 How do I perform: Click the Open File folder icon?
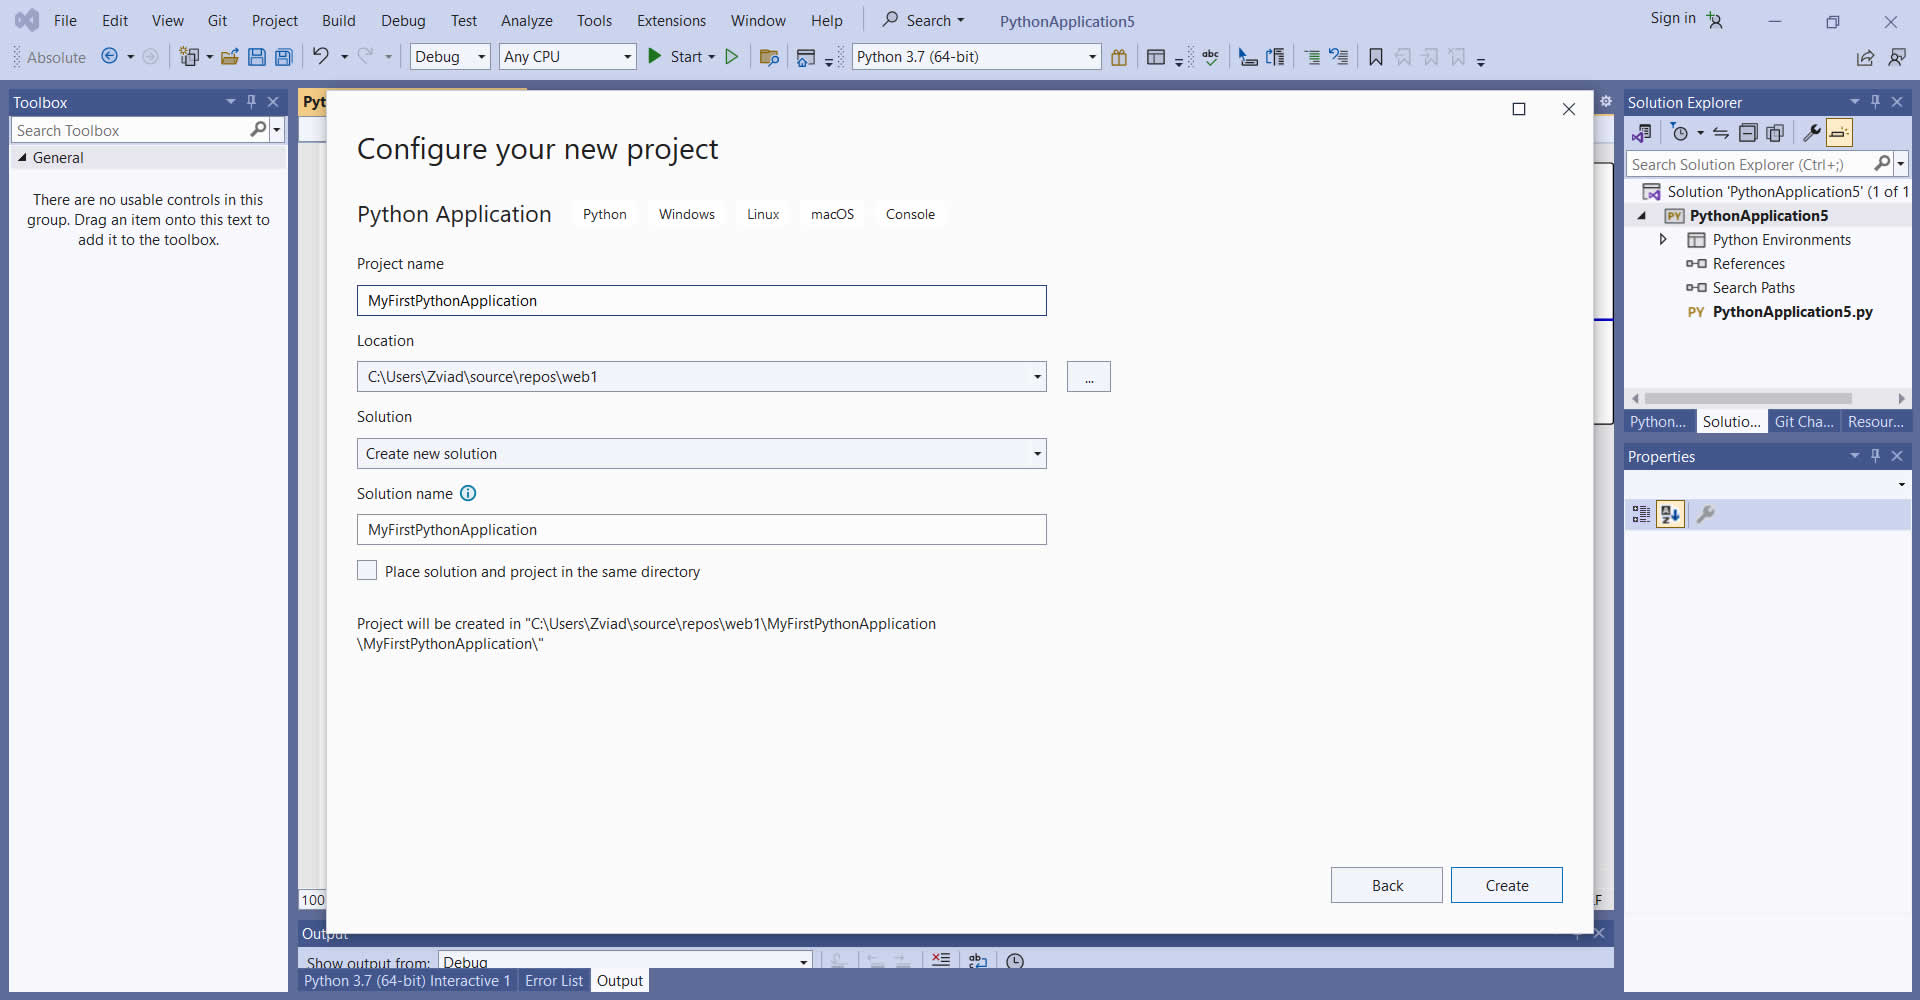pos(229,57)
